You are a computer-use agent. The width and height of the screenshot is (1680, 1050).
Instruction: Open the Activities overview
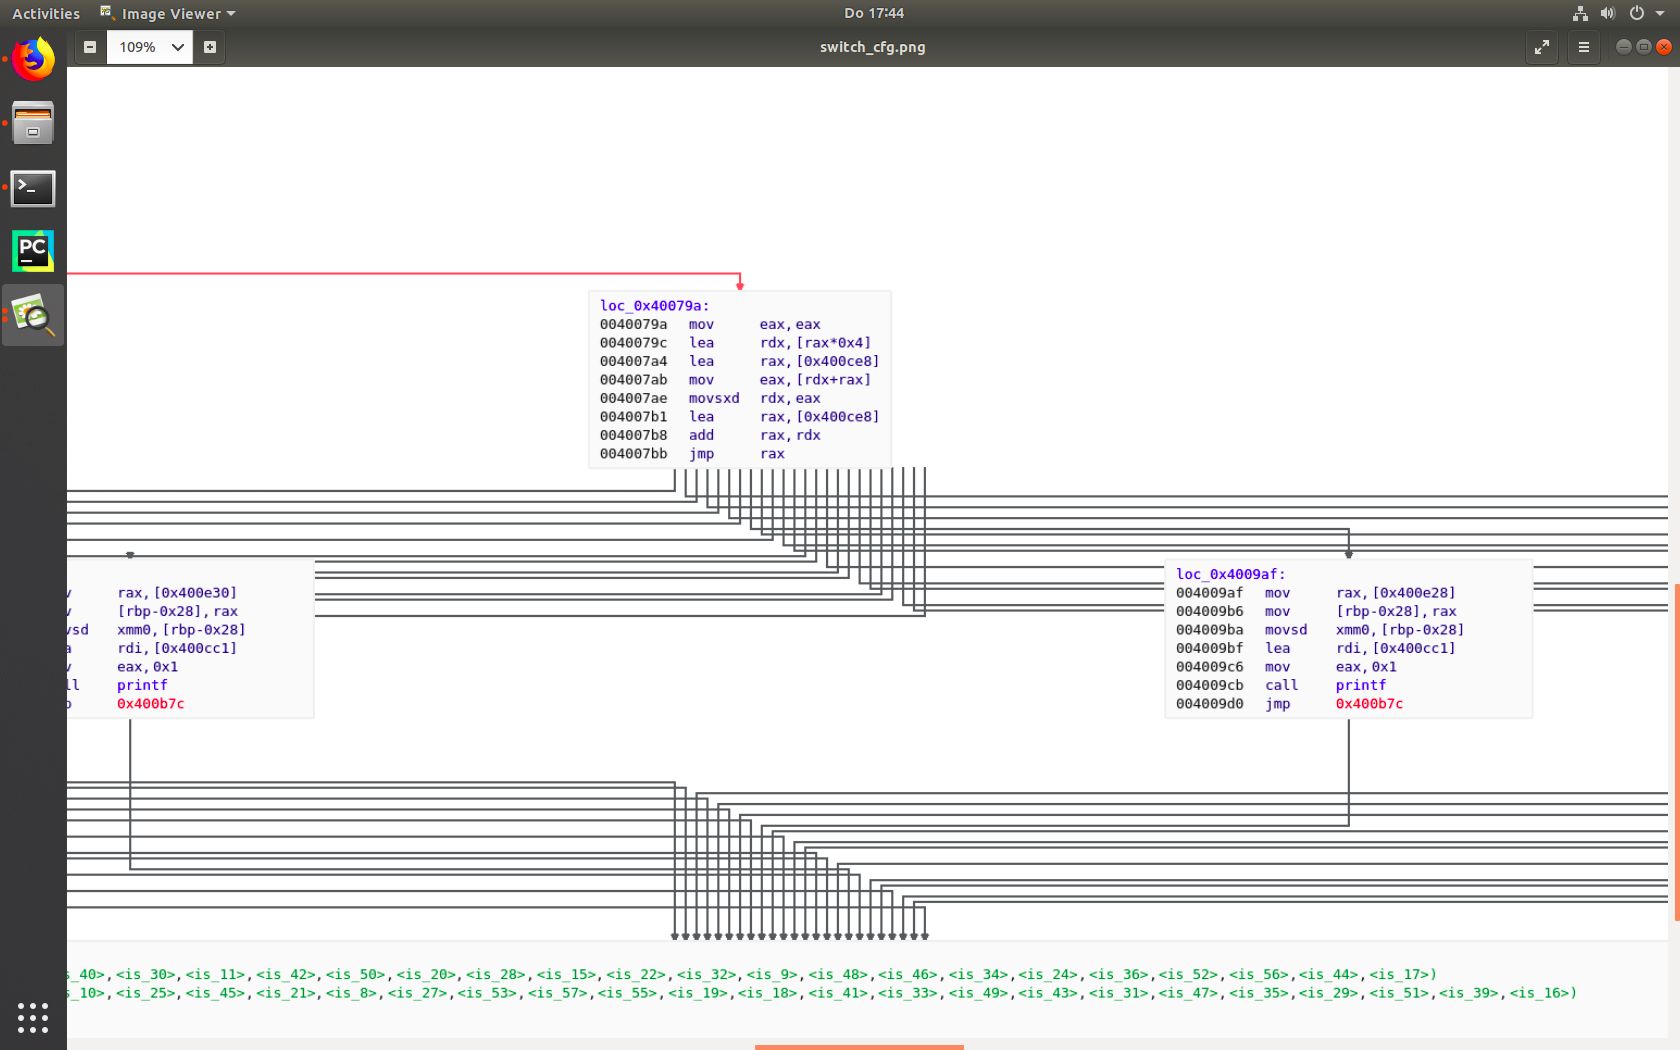coord(46,13)
